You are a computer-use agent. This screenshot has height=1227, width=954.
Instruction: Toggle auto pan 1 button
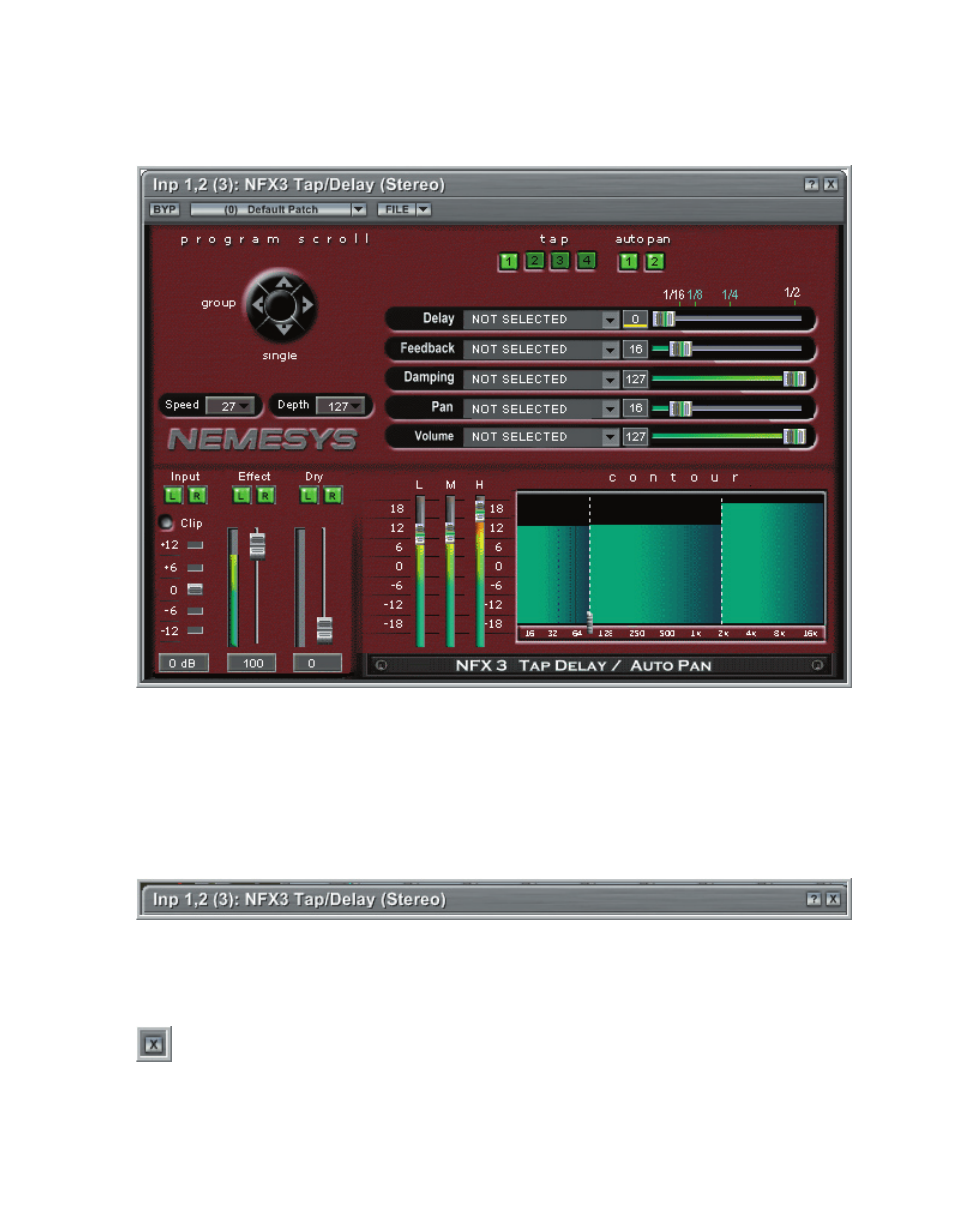[x=627, y=262]
